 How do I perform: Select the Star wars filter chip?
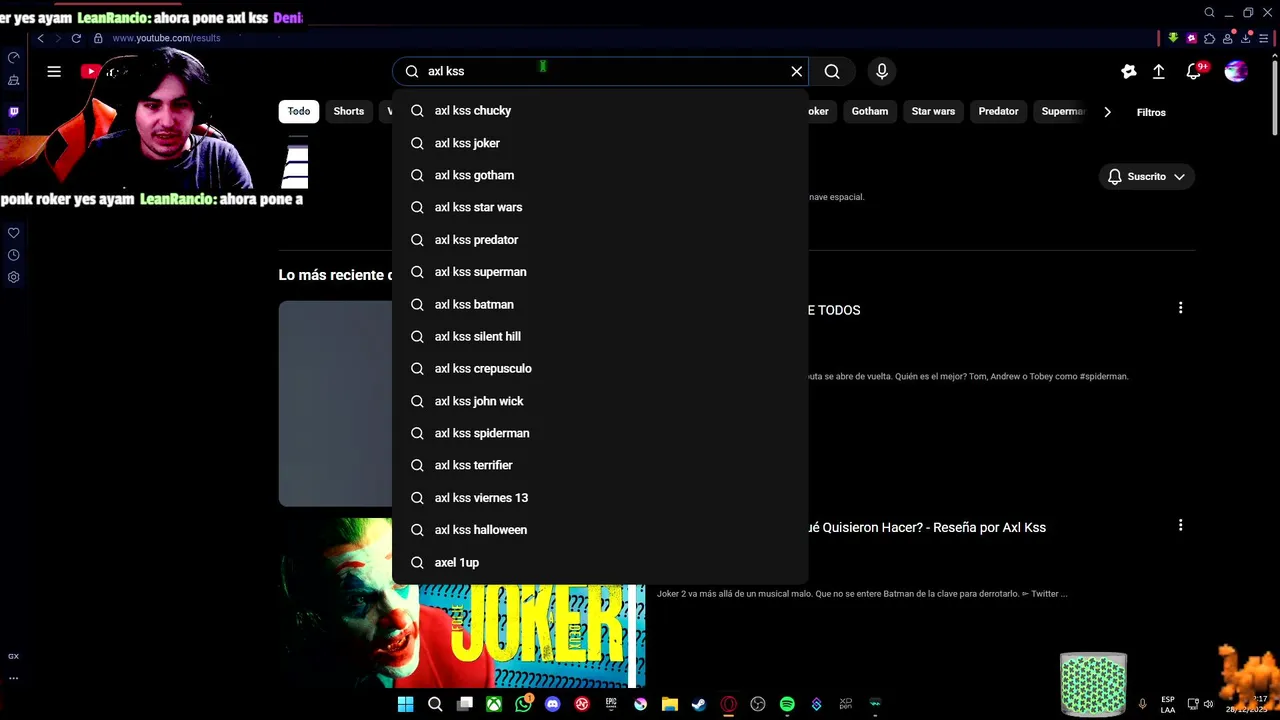[x=933, y=111]
